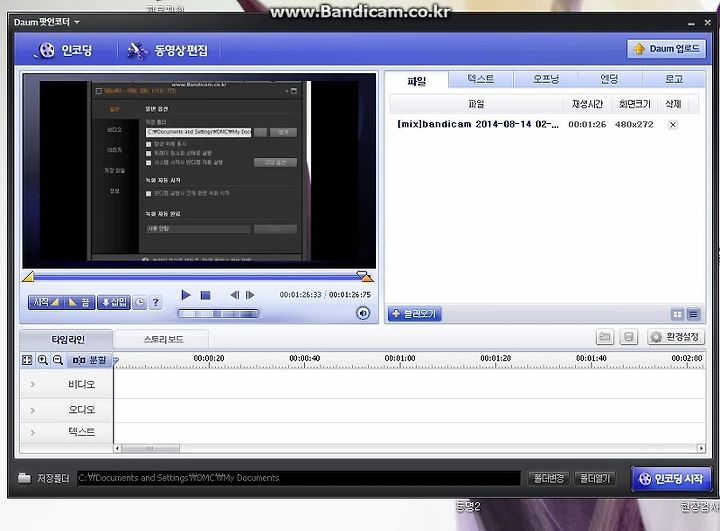Viewport: 720px width, 531px height.
Task: Switch file list to thumbnail view
Action: coord(677,314)
